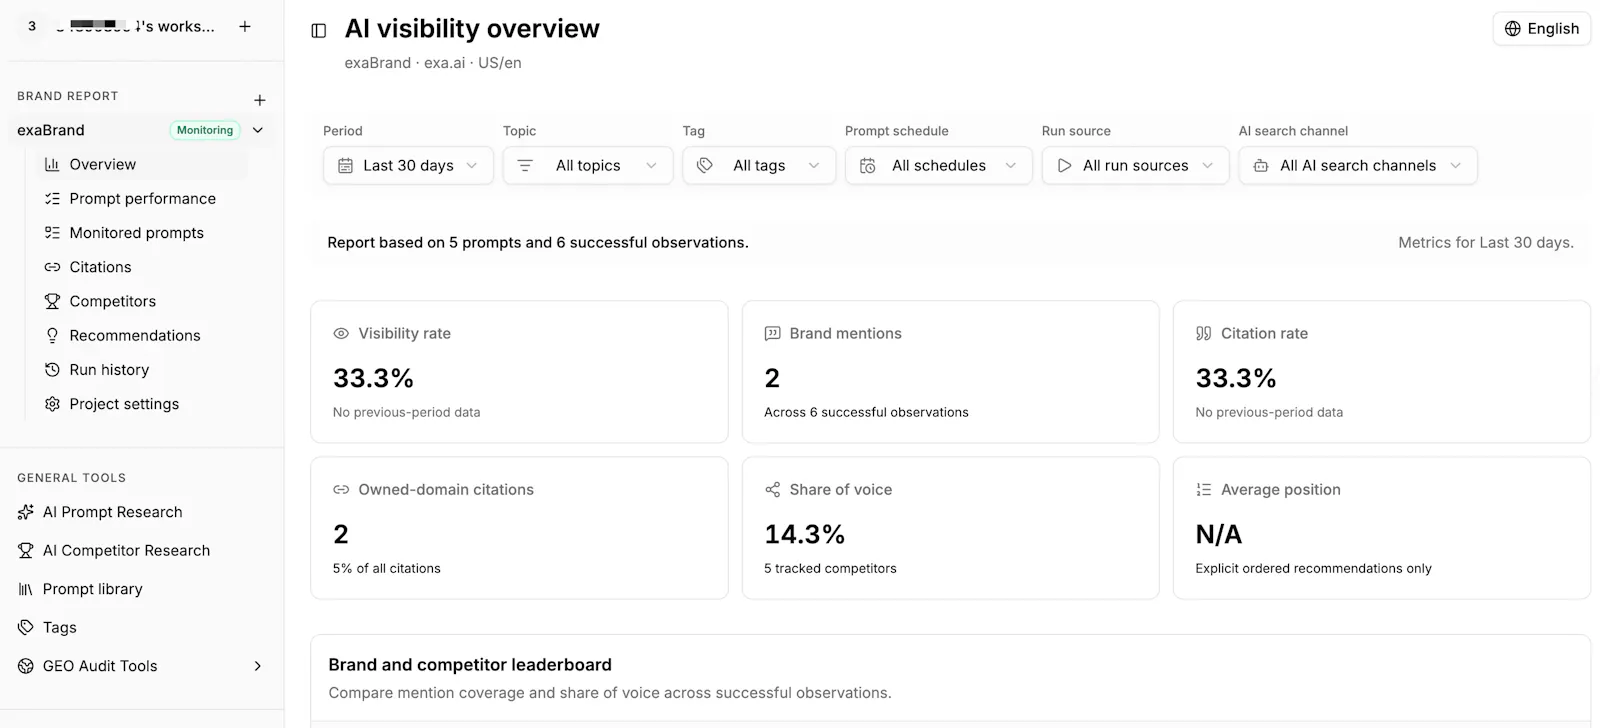Add a new brand report with the plus icon
The width and height of the screenshot is (1600, 728).
(x=260, y=100)
